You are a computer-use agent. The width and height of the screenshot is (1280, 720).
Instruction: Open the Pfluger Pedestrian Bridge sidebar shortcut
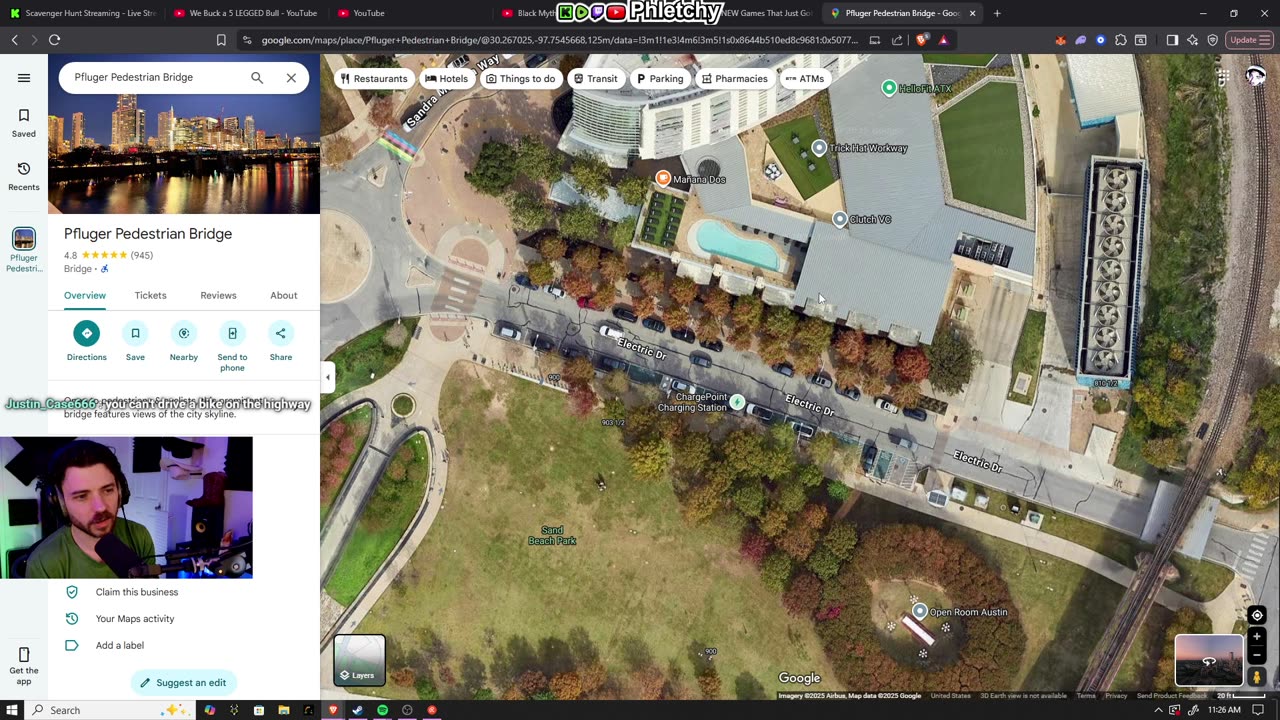24,250
